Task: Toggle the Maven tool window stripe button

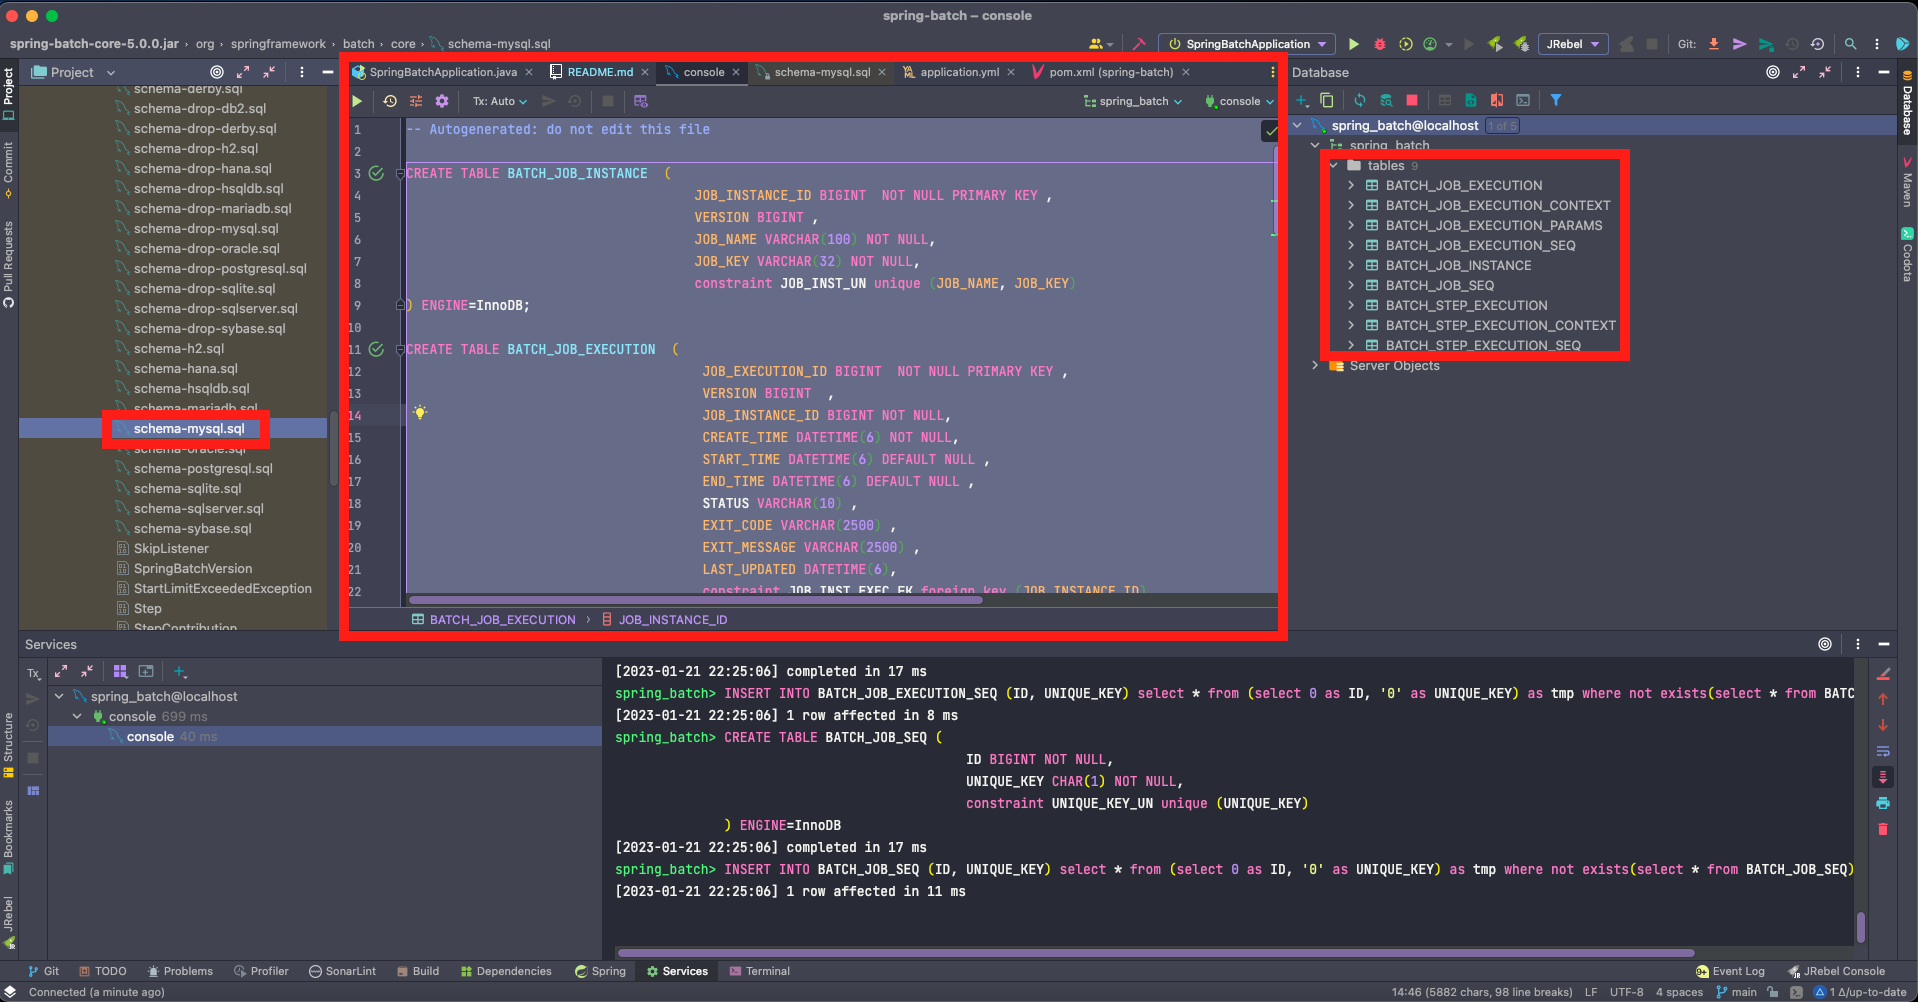Action: click(1907, 183)
